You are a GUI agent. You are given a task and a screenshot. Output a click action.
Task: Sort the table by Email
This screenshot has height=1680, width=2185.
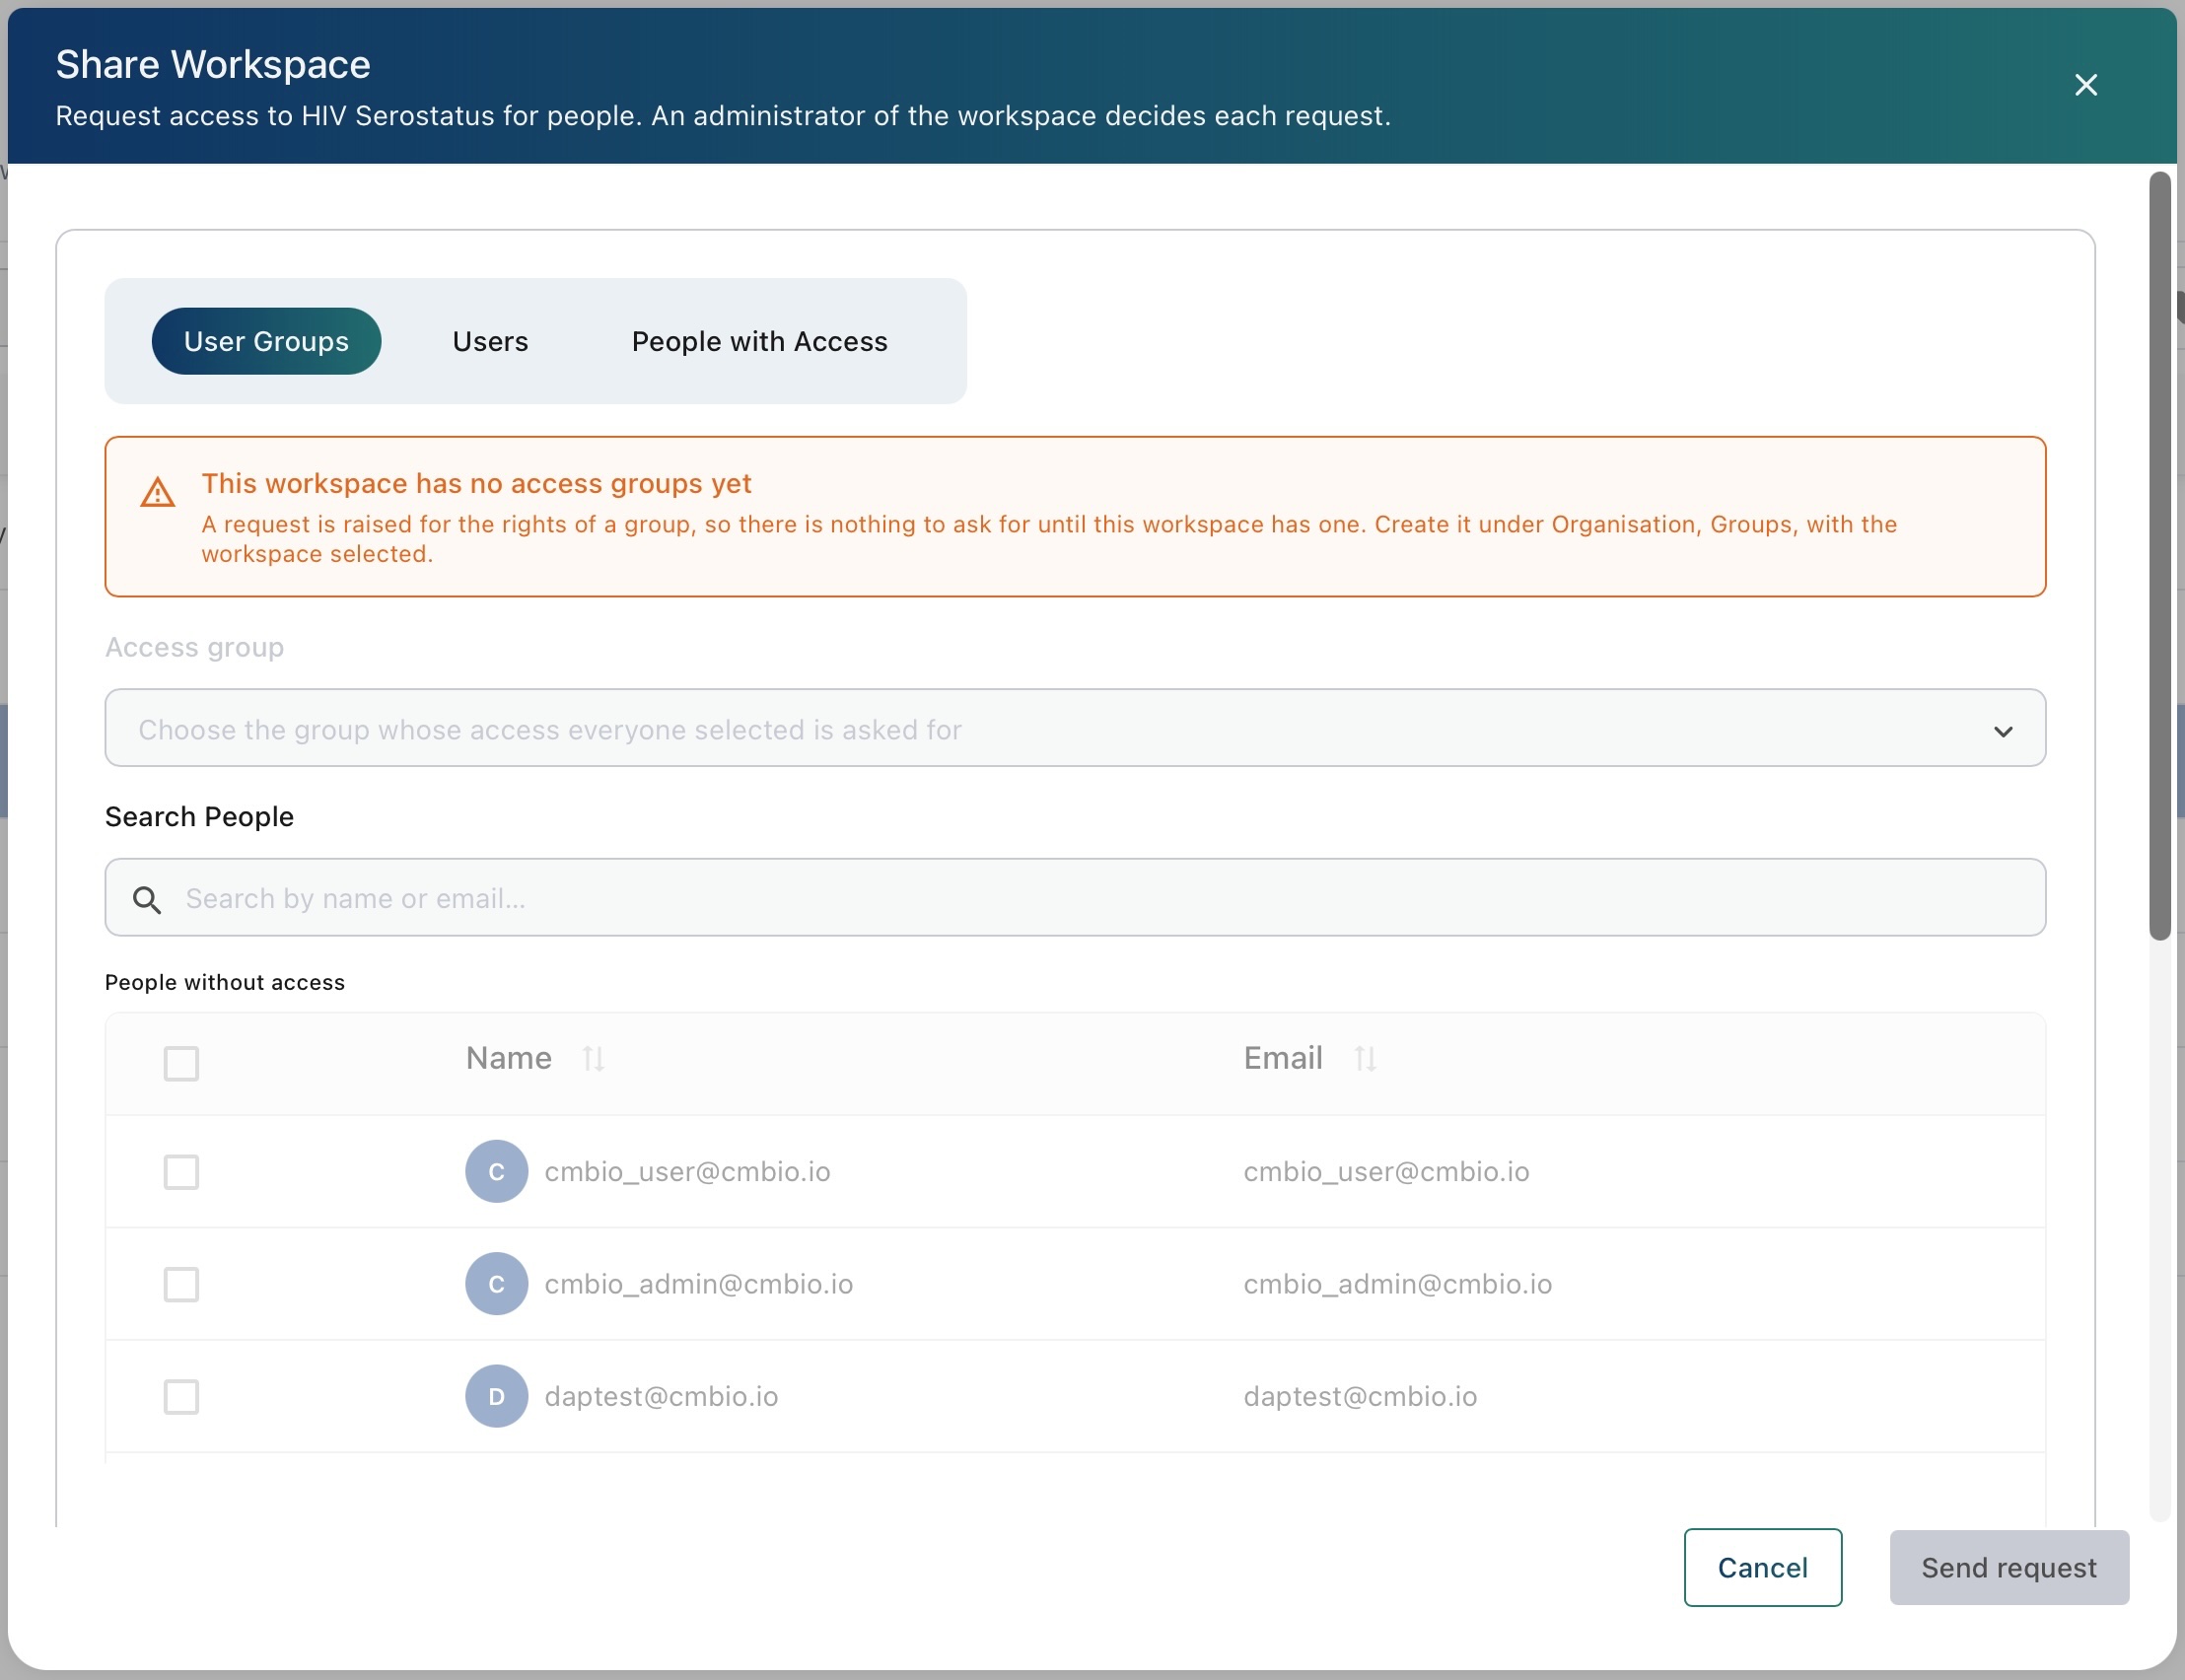tap(1365, 1058)
